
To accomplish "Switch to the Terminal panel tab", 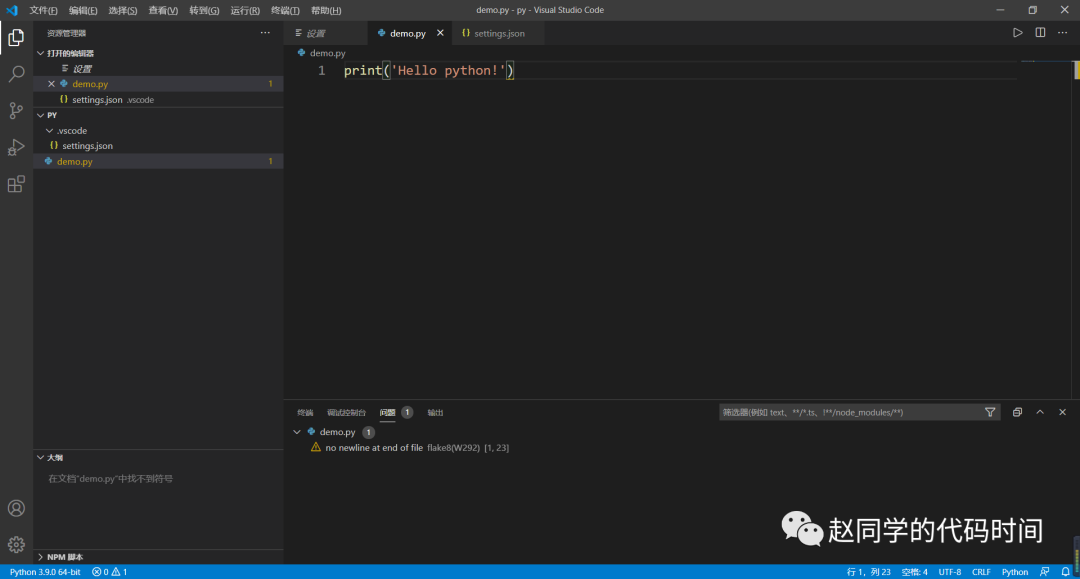I will pos(305,412).
